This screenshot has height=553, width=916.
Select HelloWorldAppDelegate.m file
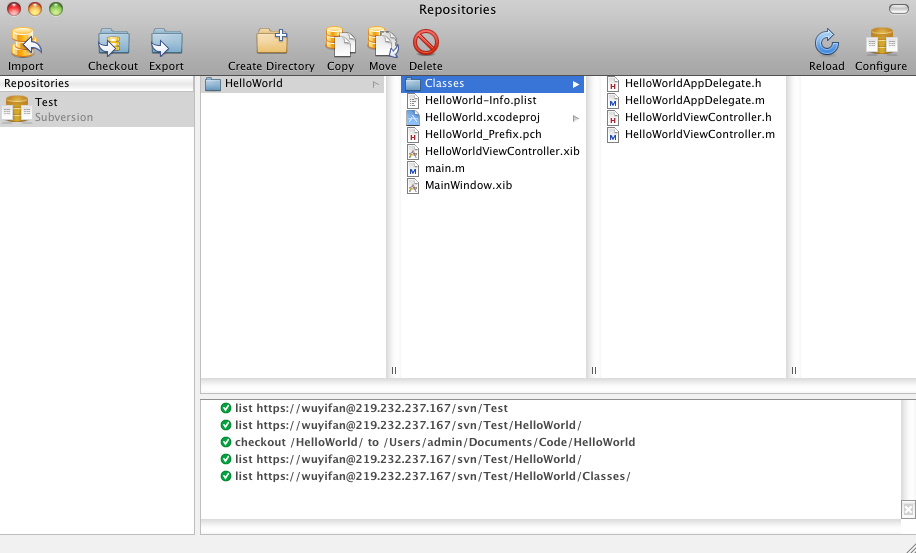tap(693, 100)
